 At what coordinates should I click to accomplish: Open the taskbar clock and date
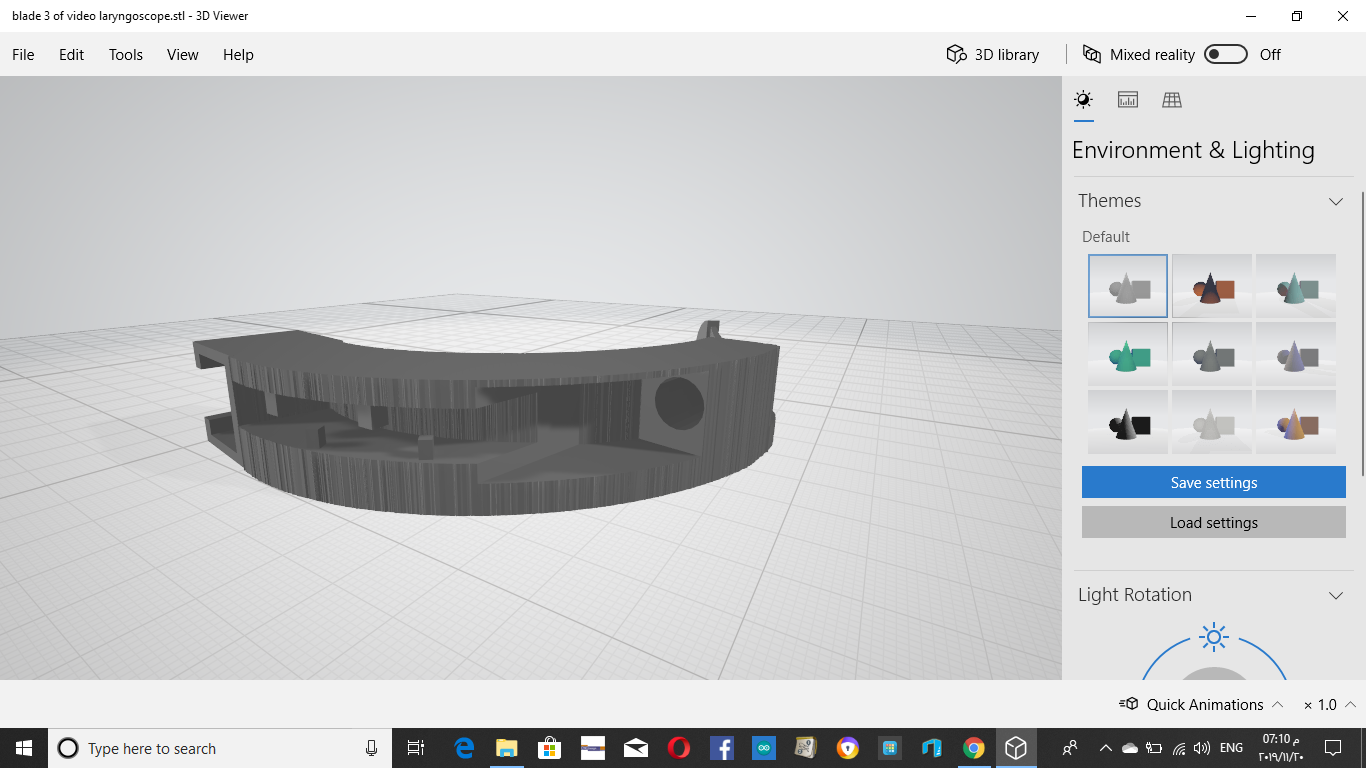tap(1281, 748)
